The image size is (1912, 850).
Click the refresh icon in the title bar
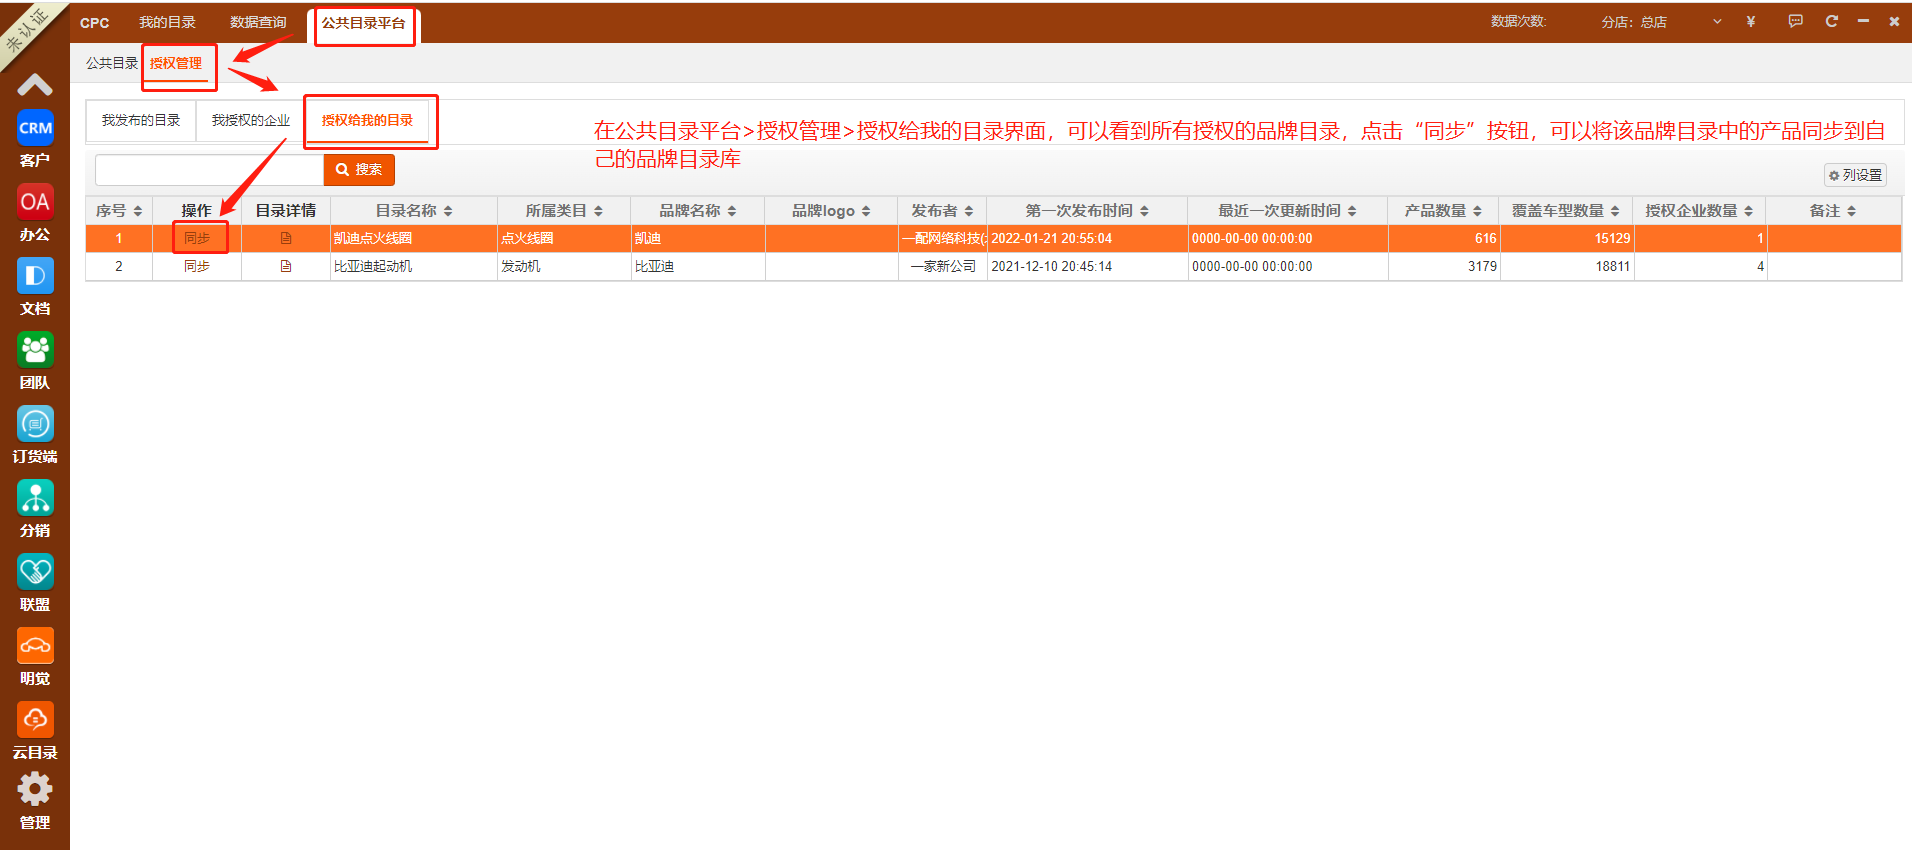tap(1832, 21)
